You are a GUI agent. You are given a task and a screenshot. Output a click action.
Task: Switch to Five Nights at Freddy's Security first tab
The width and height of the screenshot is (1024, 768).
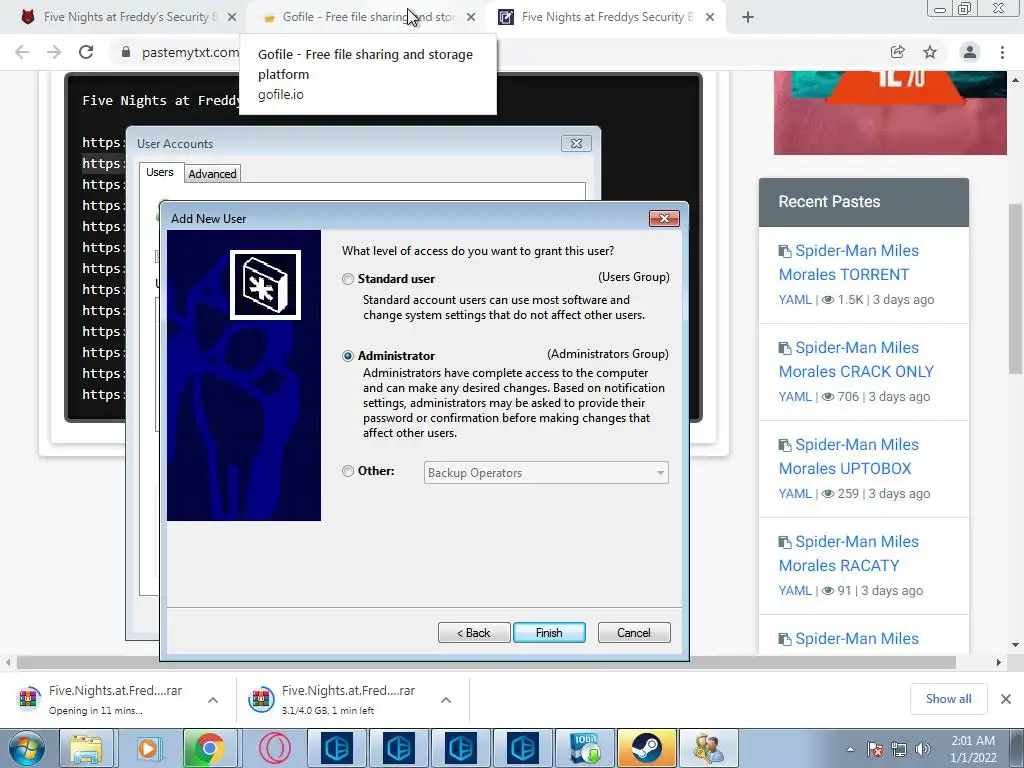coord(127,17)
